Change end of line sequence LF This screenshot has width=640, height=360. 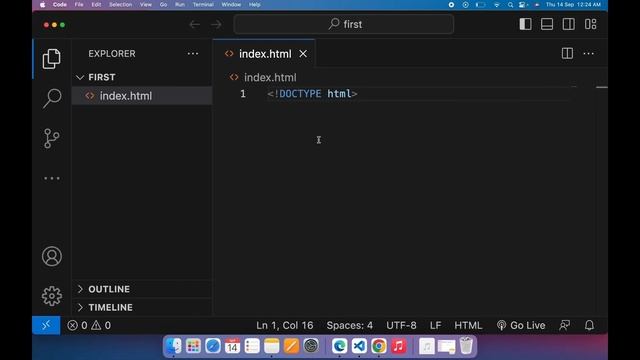pyautogui.click(x=435, y=325)
